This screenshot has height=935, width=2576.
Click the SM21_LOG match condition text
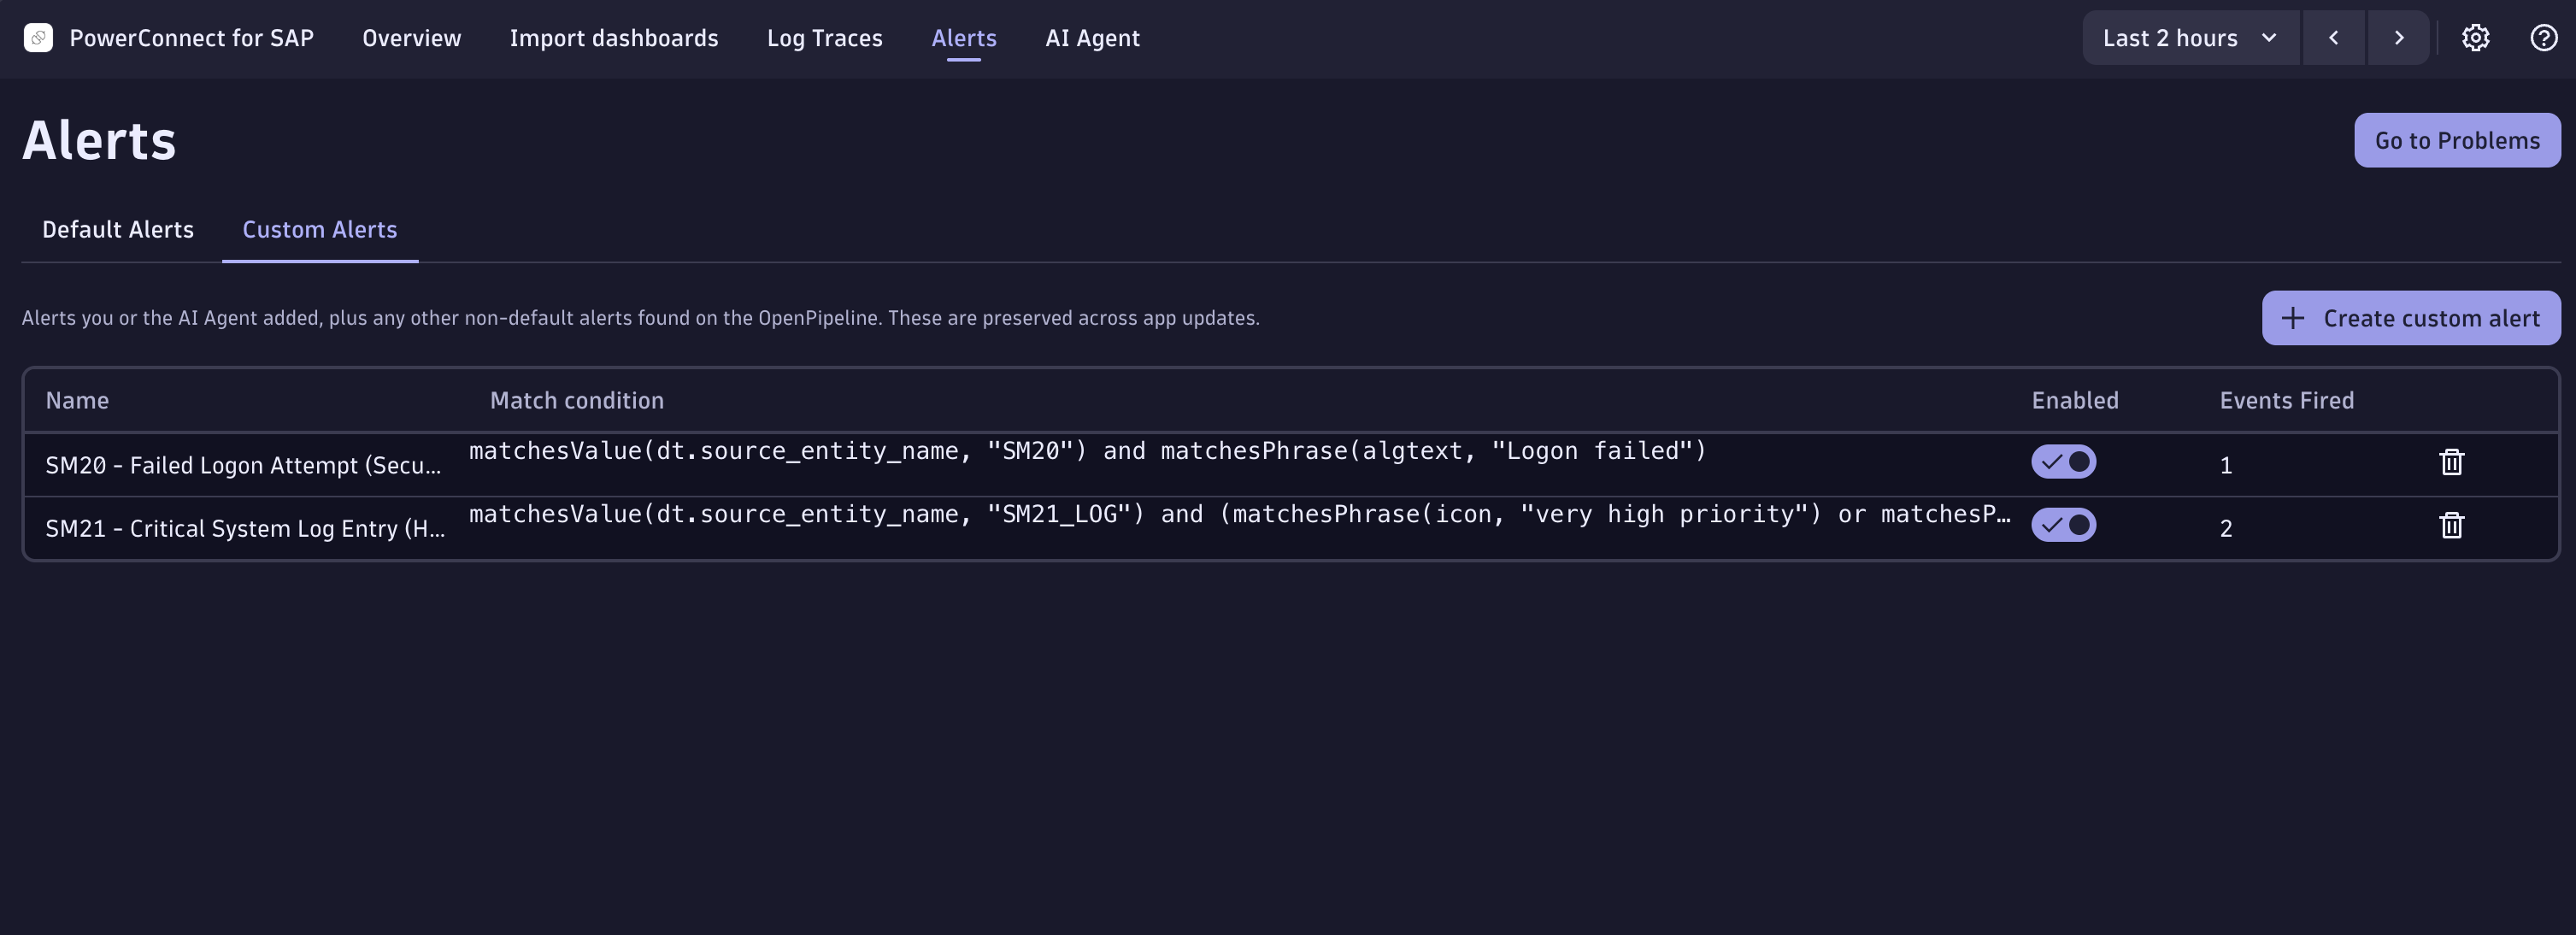point(1240,514)
